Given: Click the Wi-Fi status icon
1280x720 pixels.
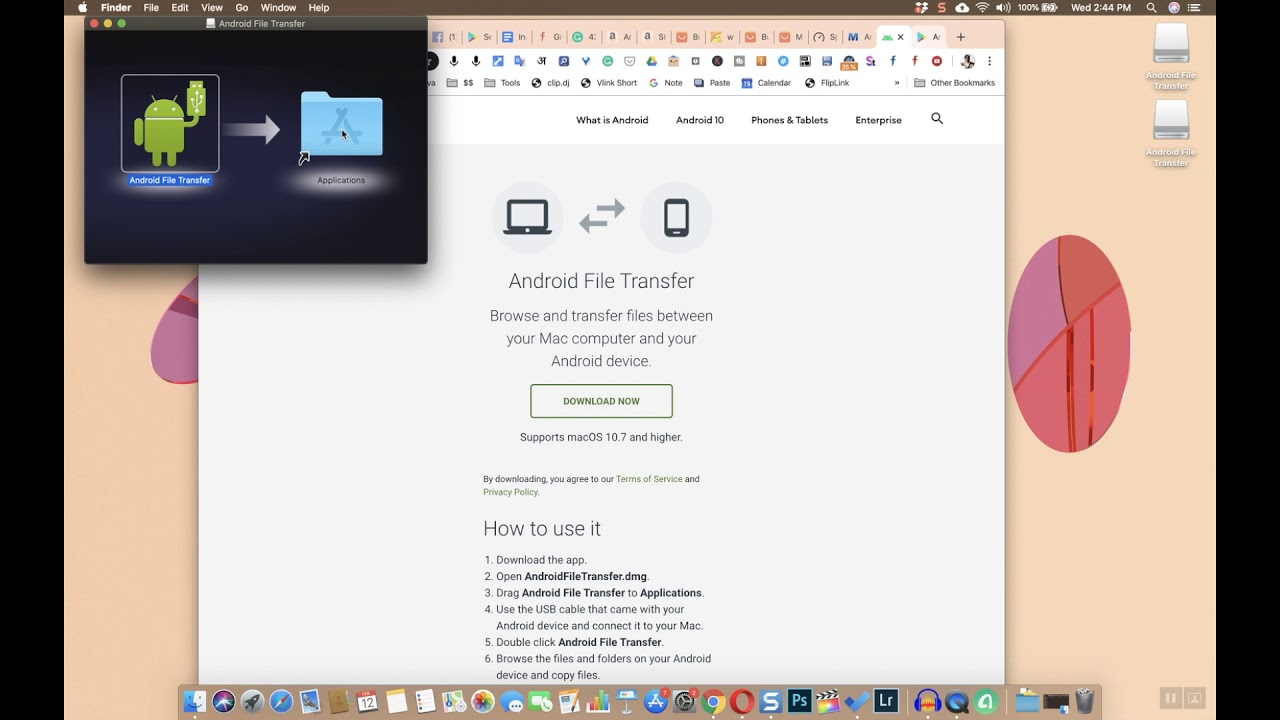Looking at the screenshot, I should 982,7.
